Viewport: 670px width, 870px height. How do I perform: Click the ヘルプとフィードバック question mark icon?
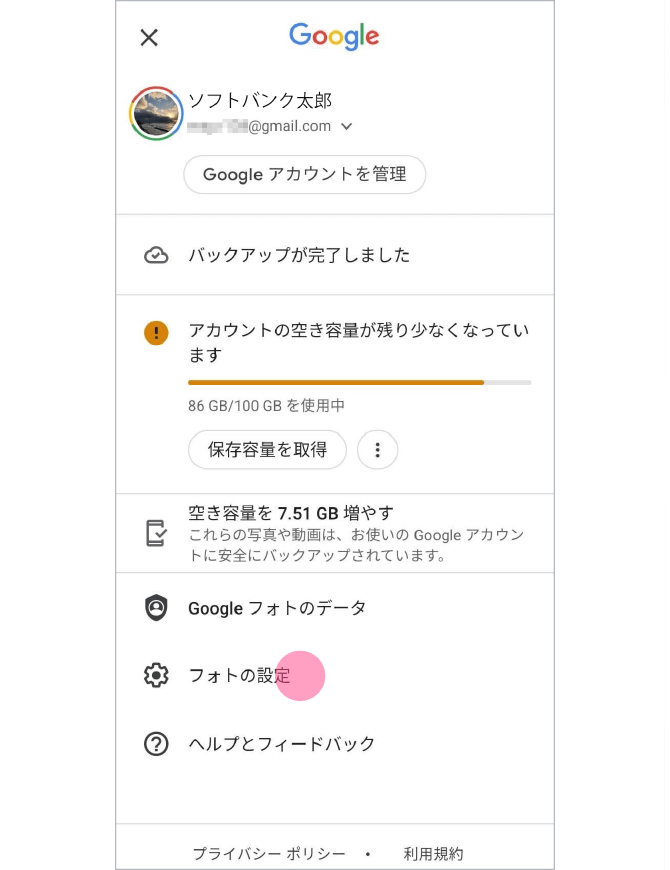(x=156, y=744)
